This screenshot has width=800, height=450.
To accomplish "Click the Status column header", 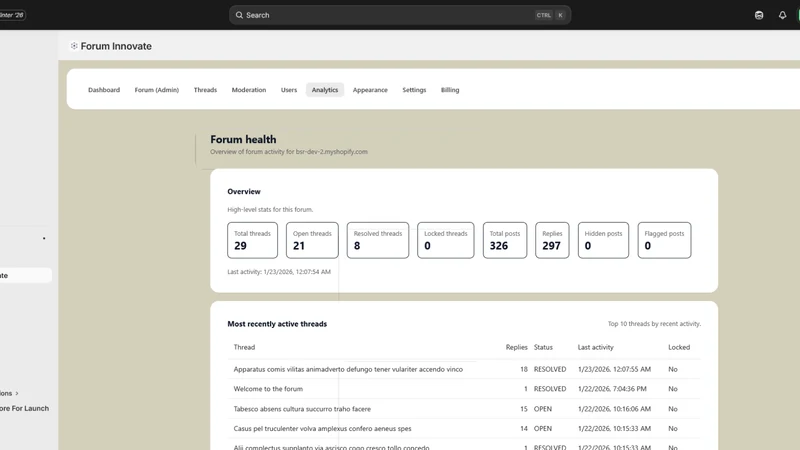I will [543, 347].
